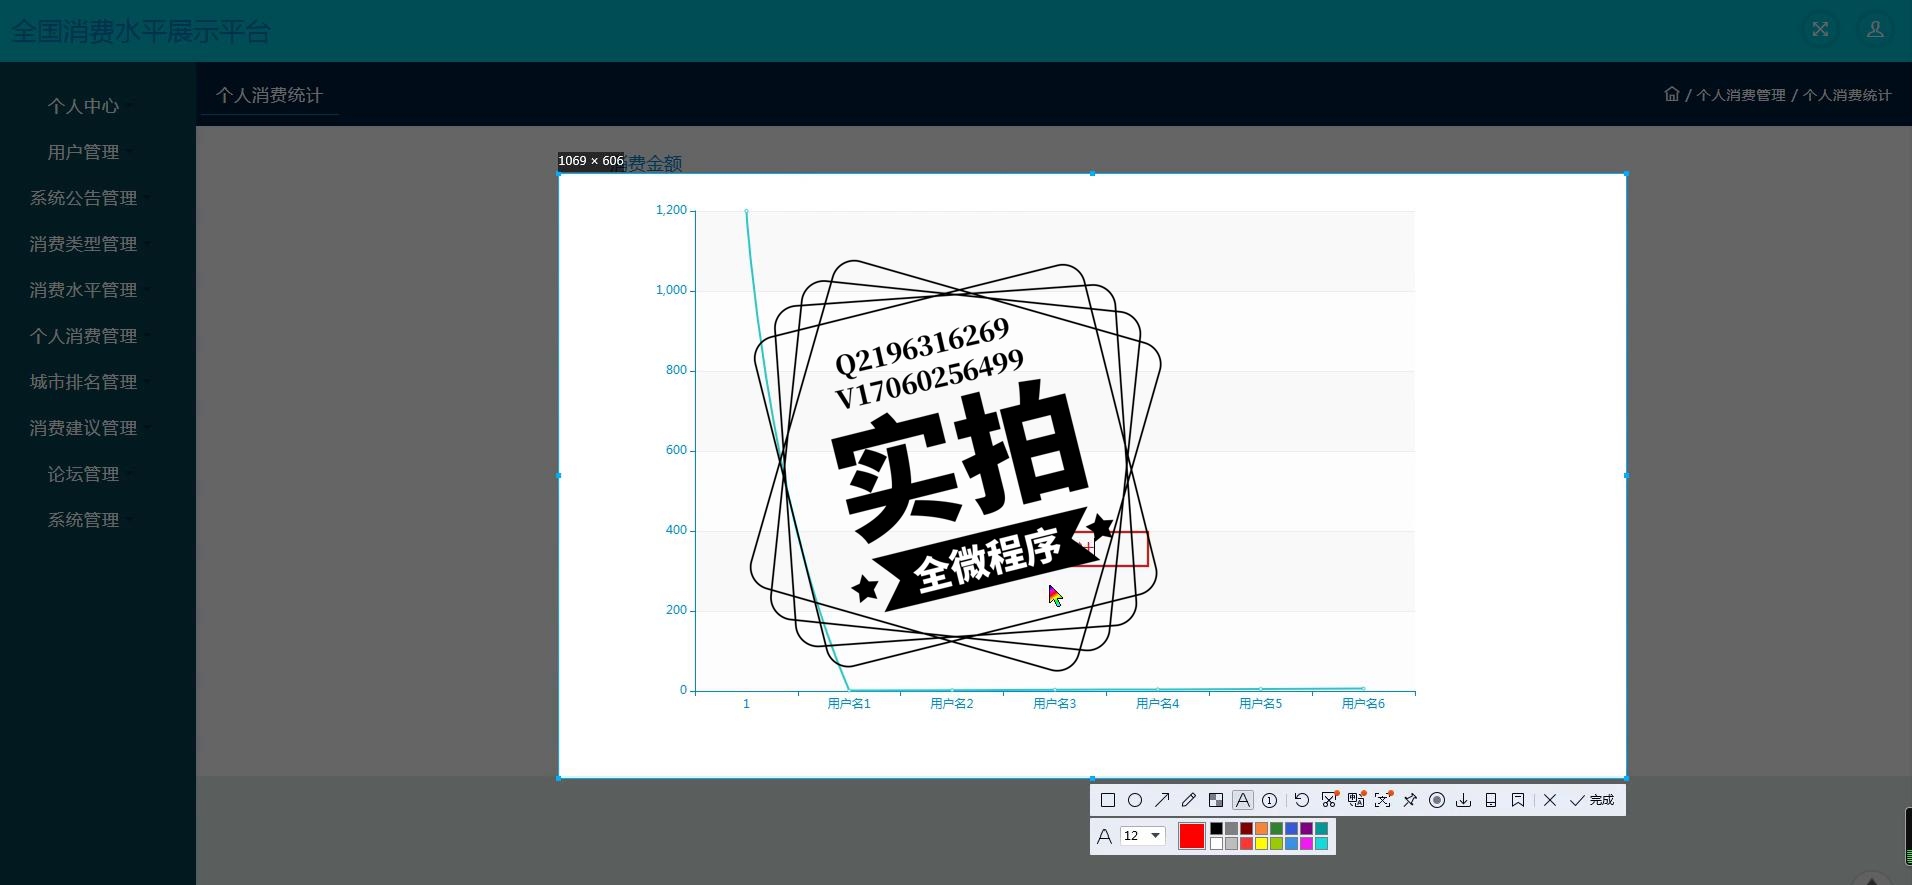1912x885 pixels.
Task: Select the rectangle annotation tool
Action: pos(1108,800)
